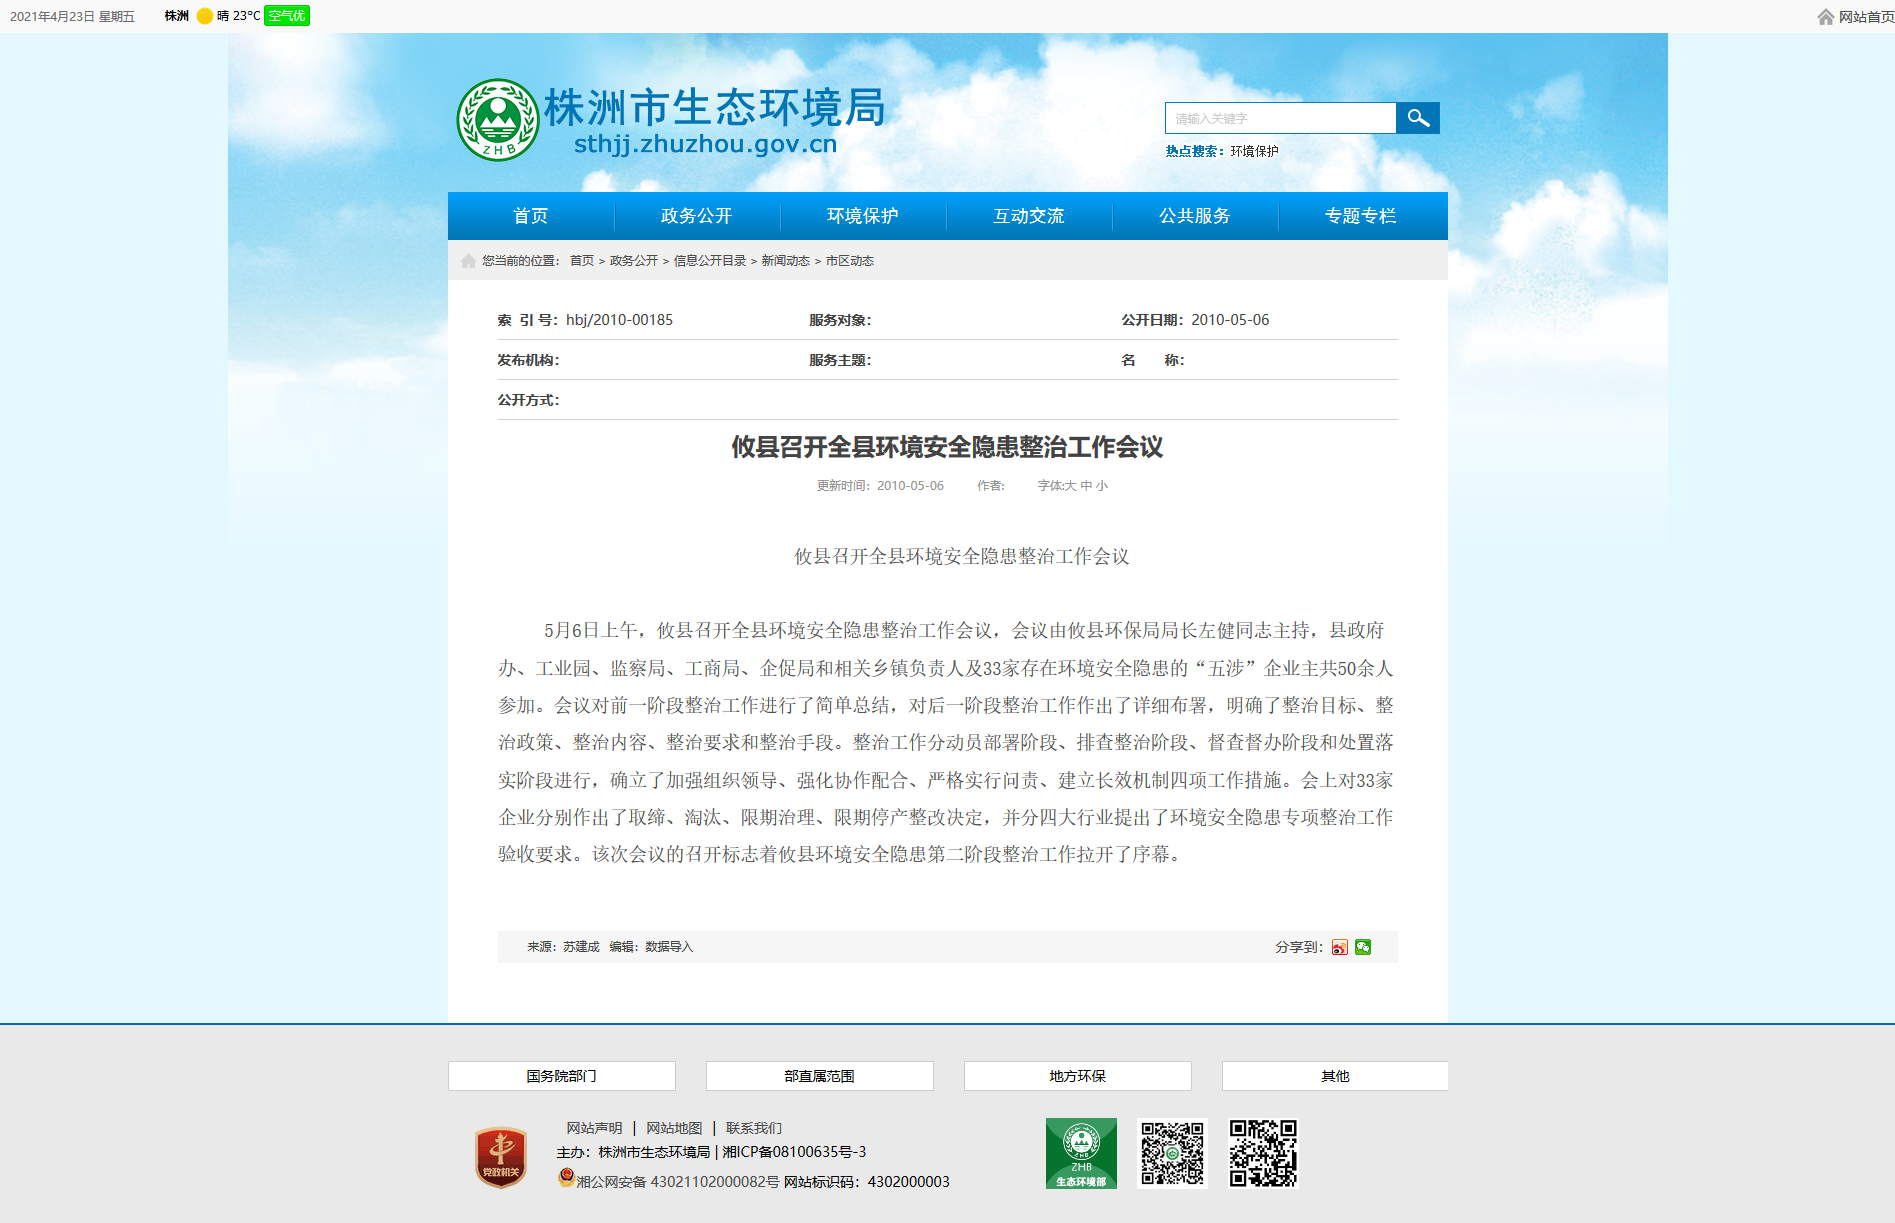Screen dimensions: 1895x1223
Task: Click the 政务公开 breadcrumb link
Action: point(634,261)
